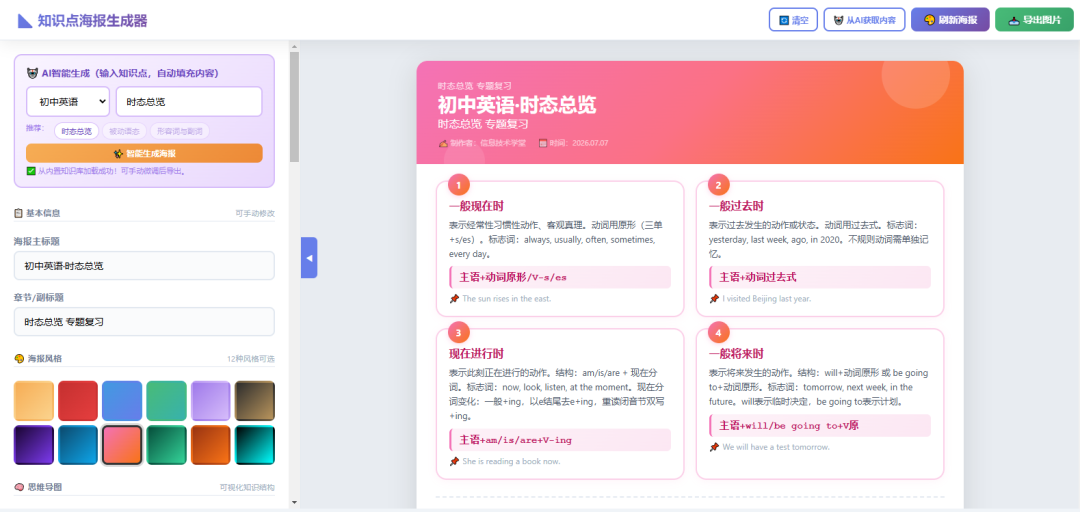Click the clipboard icon next to 基本信息
This screenshot has width=1080, height=512.
click(x=19, y=213)
